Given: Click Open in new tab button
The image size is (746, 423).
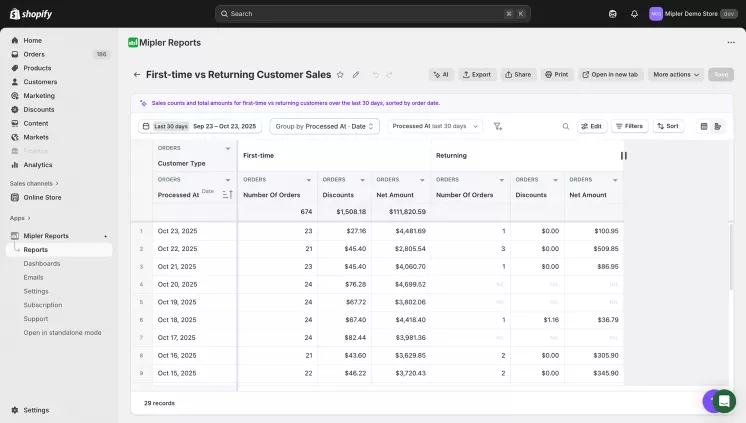Looking at the screenshot, I should pos(609,75).
